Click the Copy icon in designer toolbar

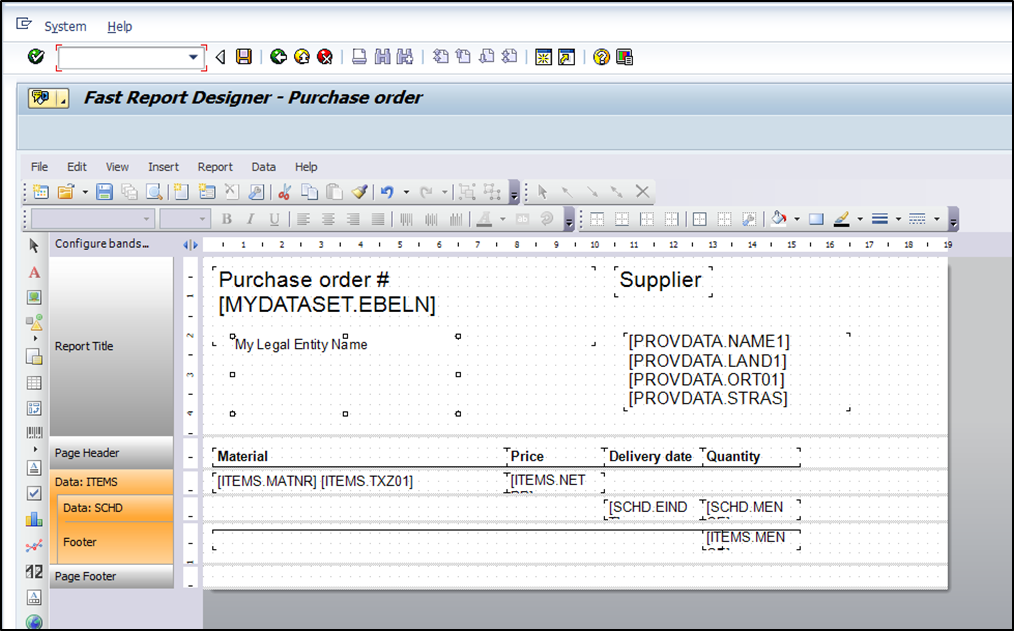click(310, 191)
